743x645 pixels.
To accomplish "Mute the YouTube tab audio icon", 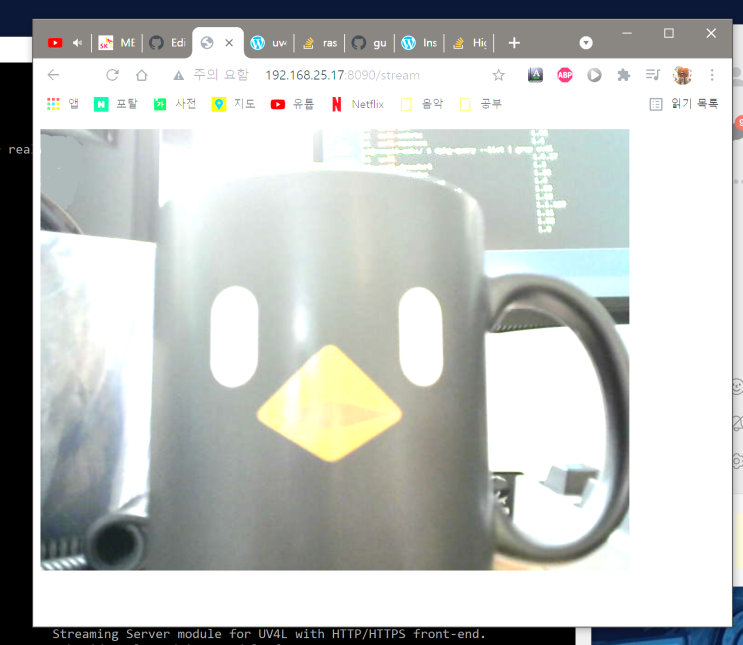I will (78, 43).
